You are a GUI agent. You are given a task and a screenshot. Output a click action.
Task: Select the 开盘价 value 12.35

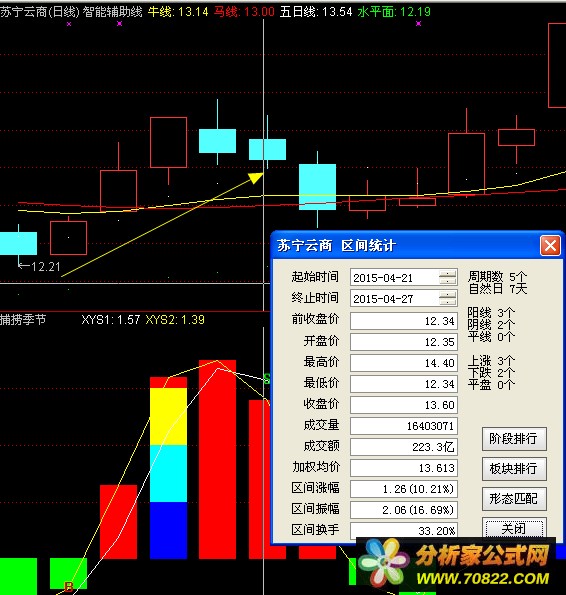tap(404, 342)
